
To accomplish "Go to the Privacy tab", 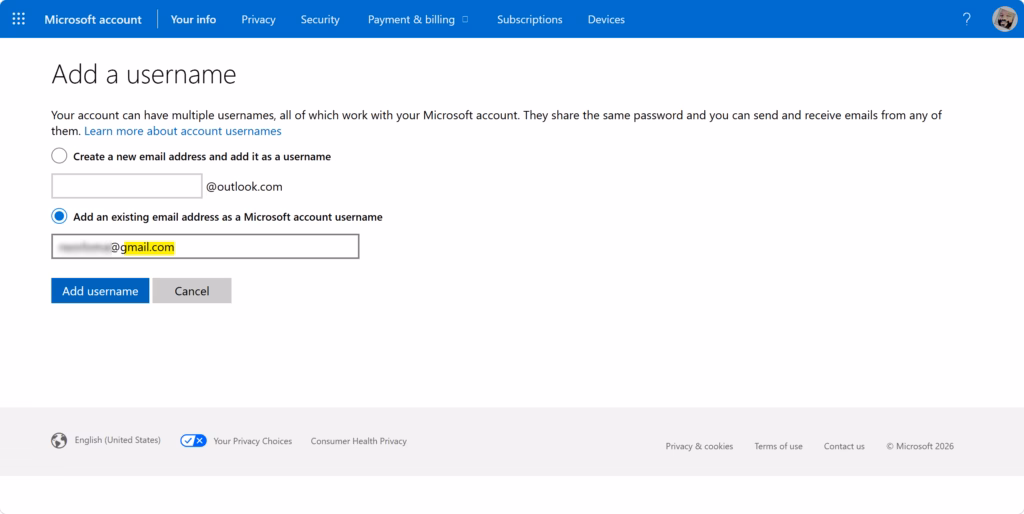I will [x=259, y=20].
